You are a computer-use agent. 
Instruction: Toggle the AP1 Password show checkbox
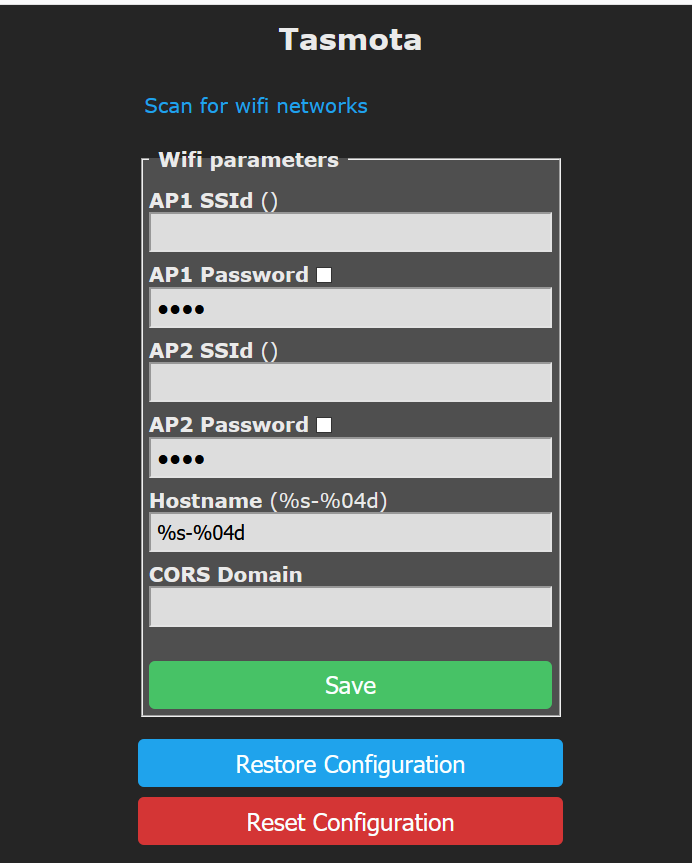(x=324, y=275)
